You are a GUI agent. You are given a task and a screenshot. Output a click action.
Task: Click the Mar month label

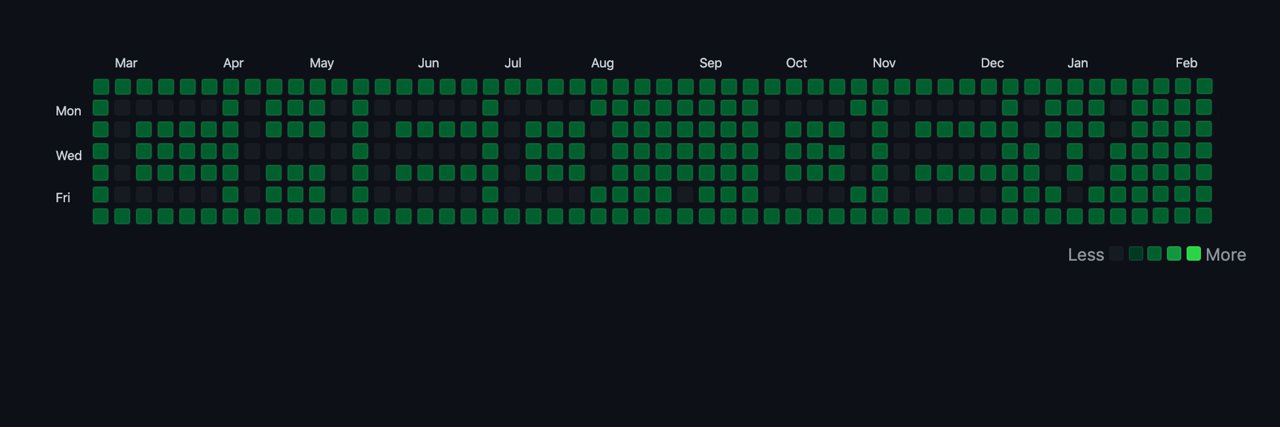click(x=126, y=63)
